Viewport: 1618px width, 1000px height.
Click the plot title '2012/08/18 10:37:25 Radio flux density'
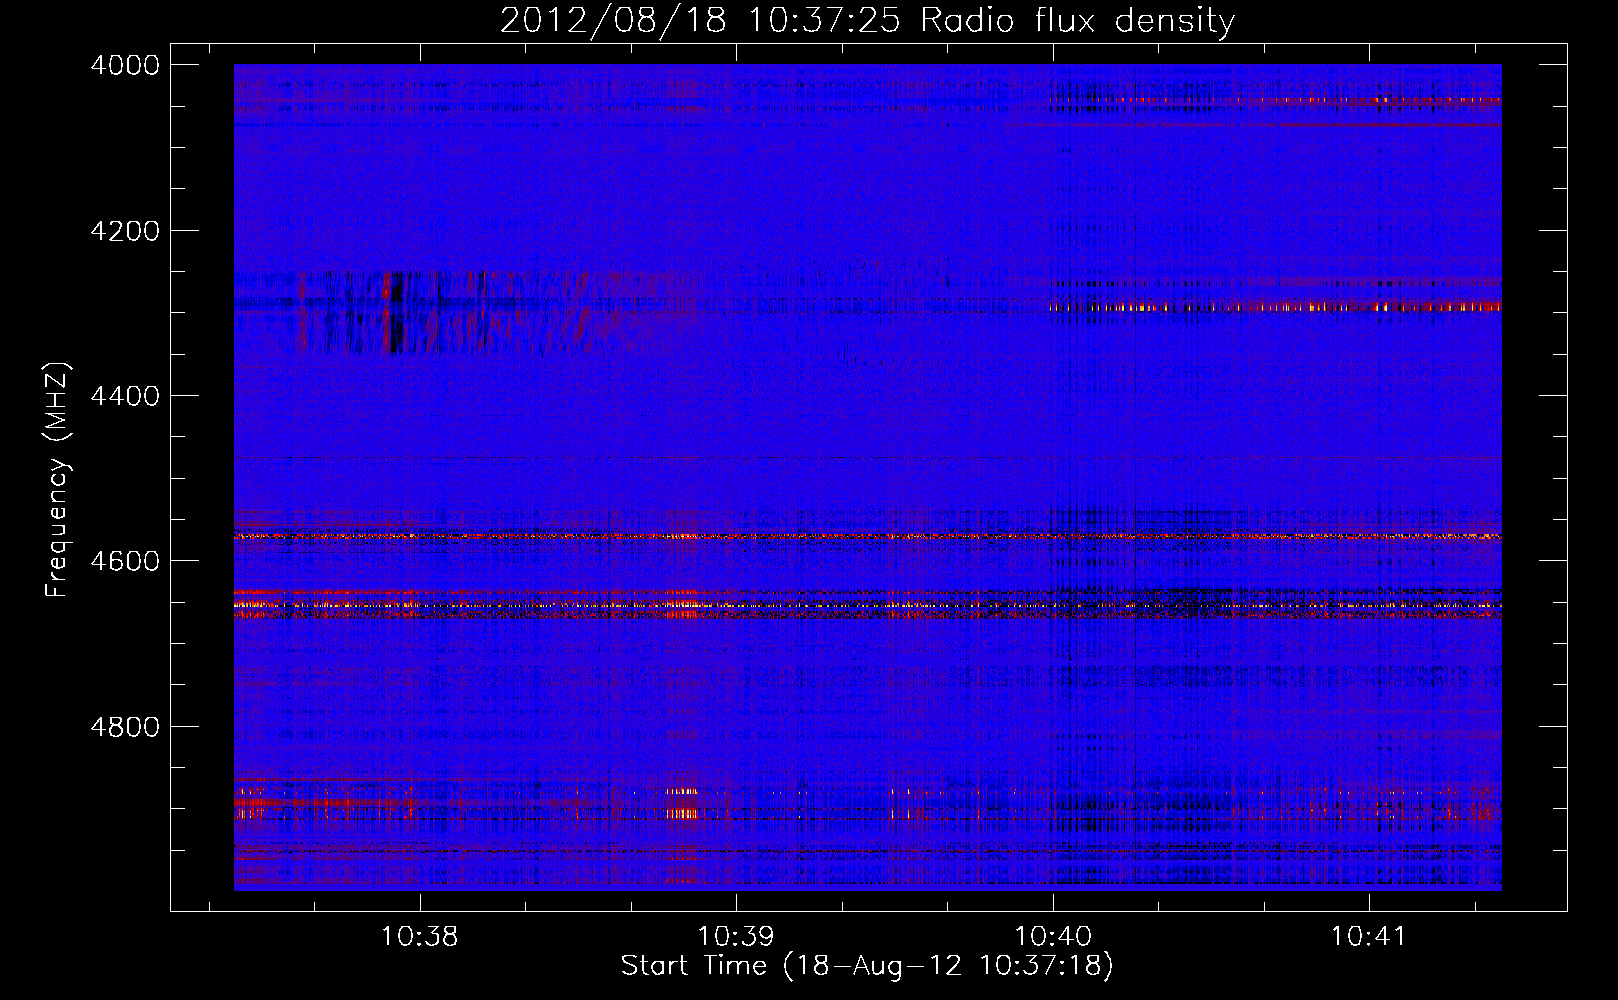tap(867, 20)
